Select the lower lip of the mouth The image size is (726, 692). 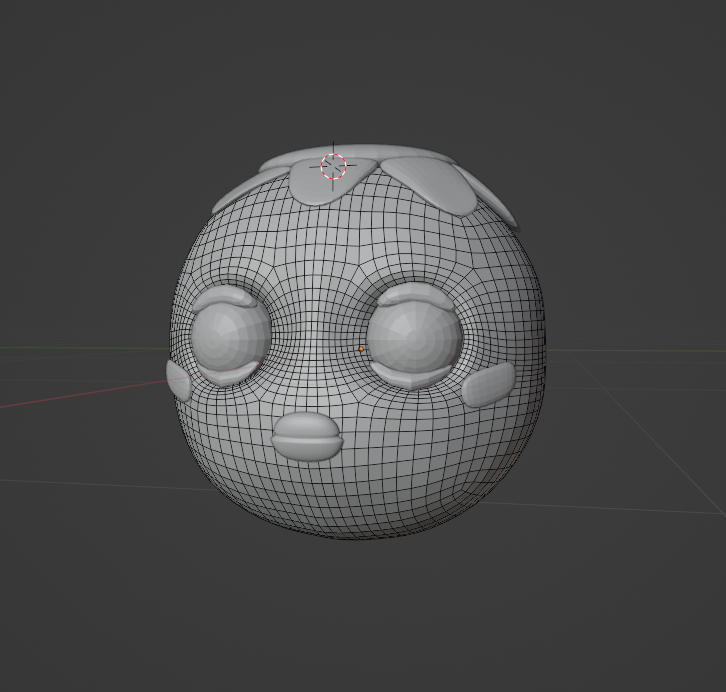(x=306, y=449)
